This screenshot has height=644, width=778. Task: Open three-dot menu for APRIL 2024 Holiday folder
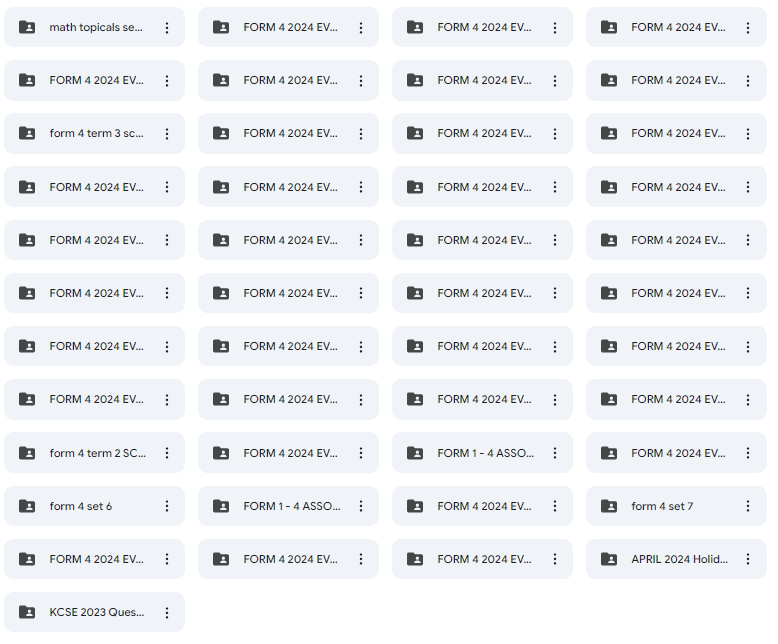tap(748, 559)
